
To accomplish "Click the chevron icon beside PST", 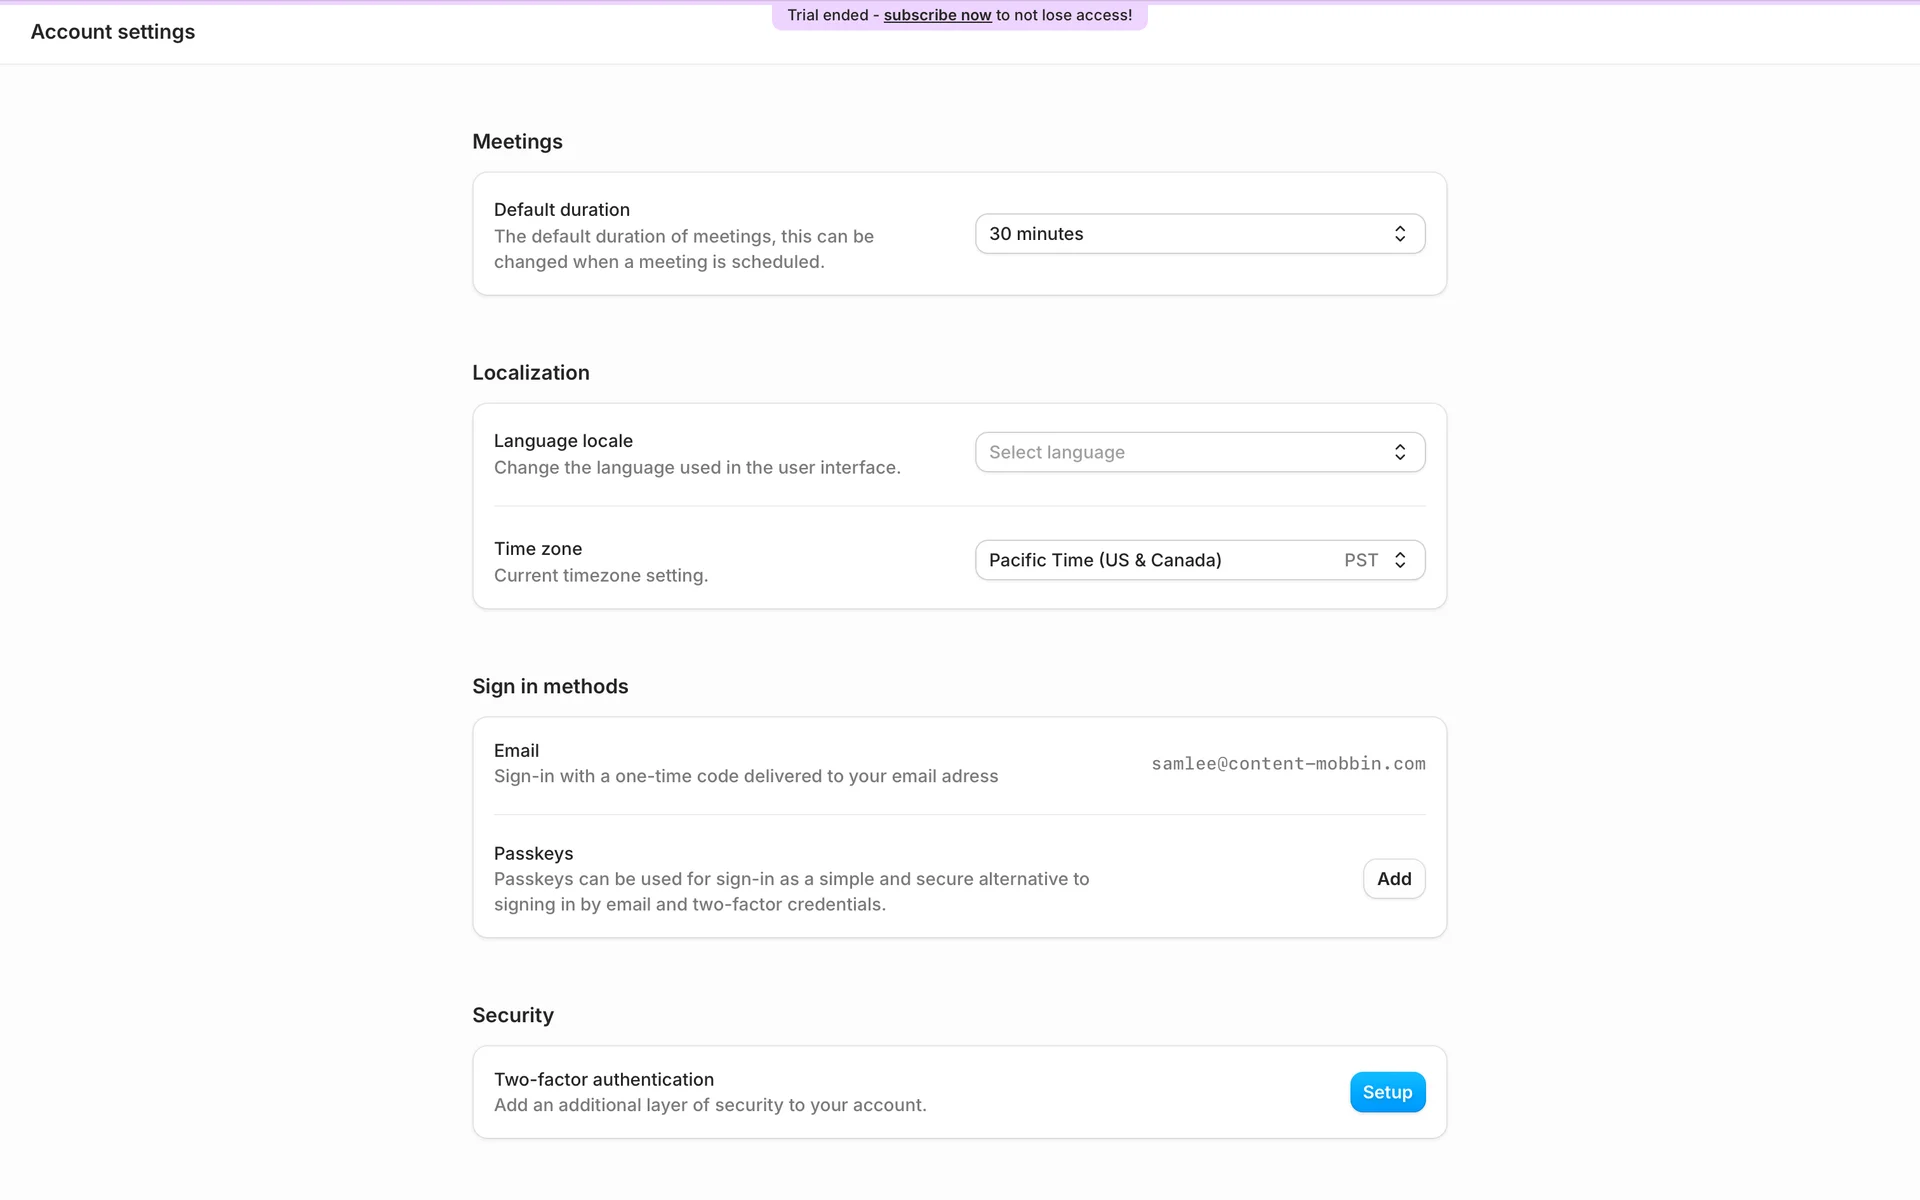I will pos(1400,561).
